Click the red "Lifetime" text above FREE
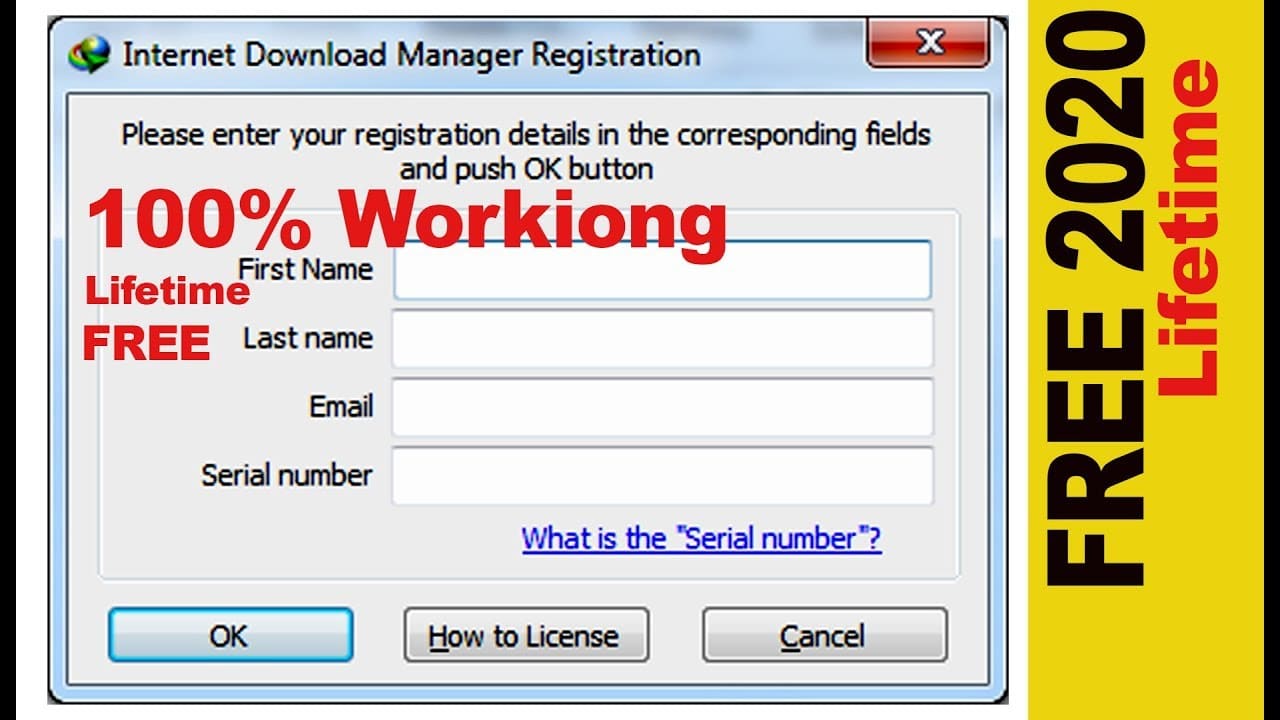The width and height of the screenshot is (1280, 720). 167,291
